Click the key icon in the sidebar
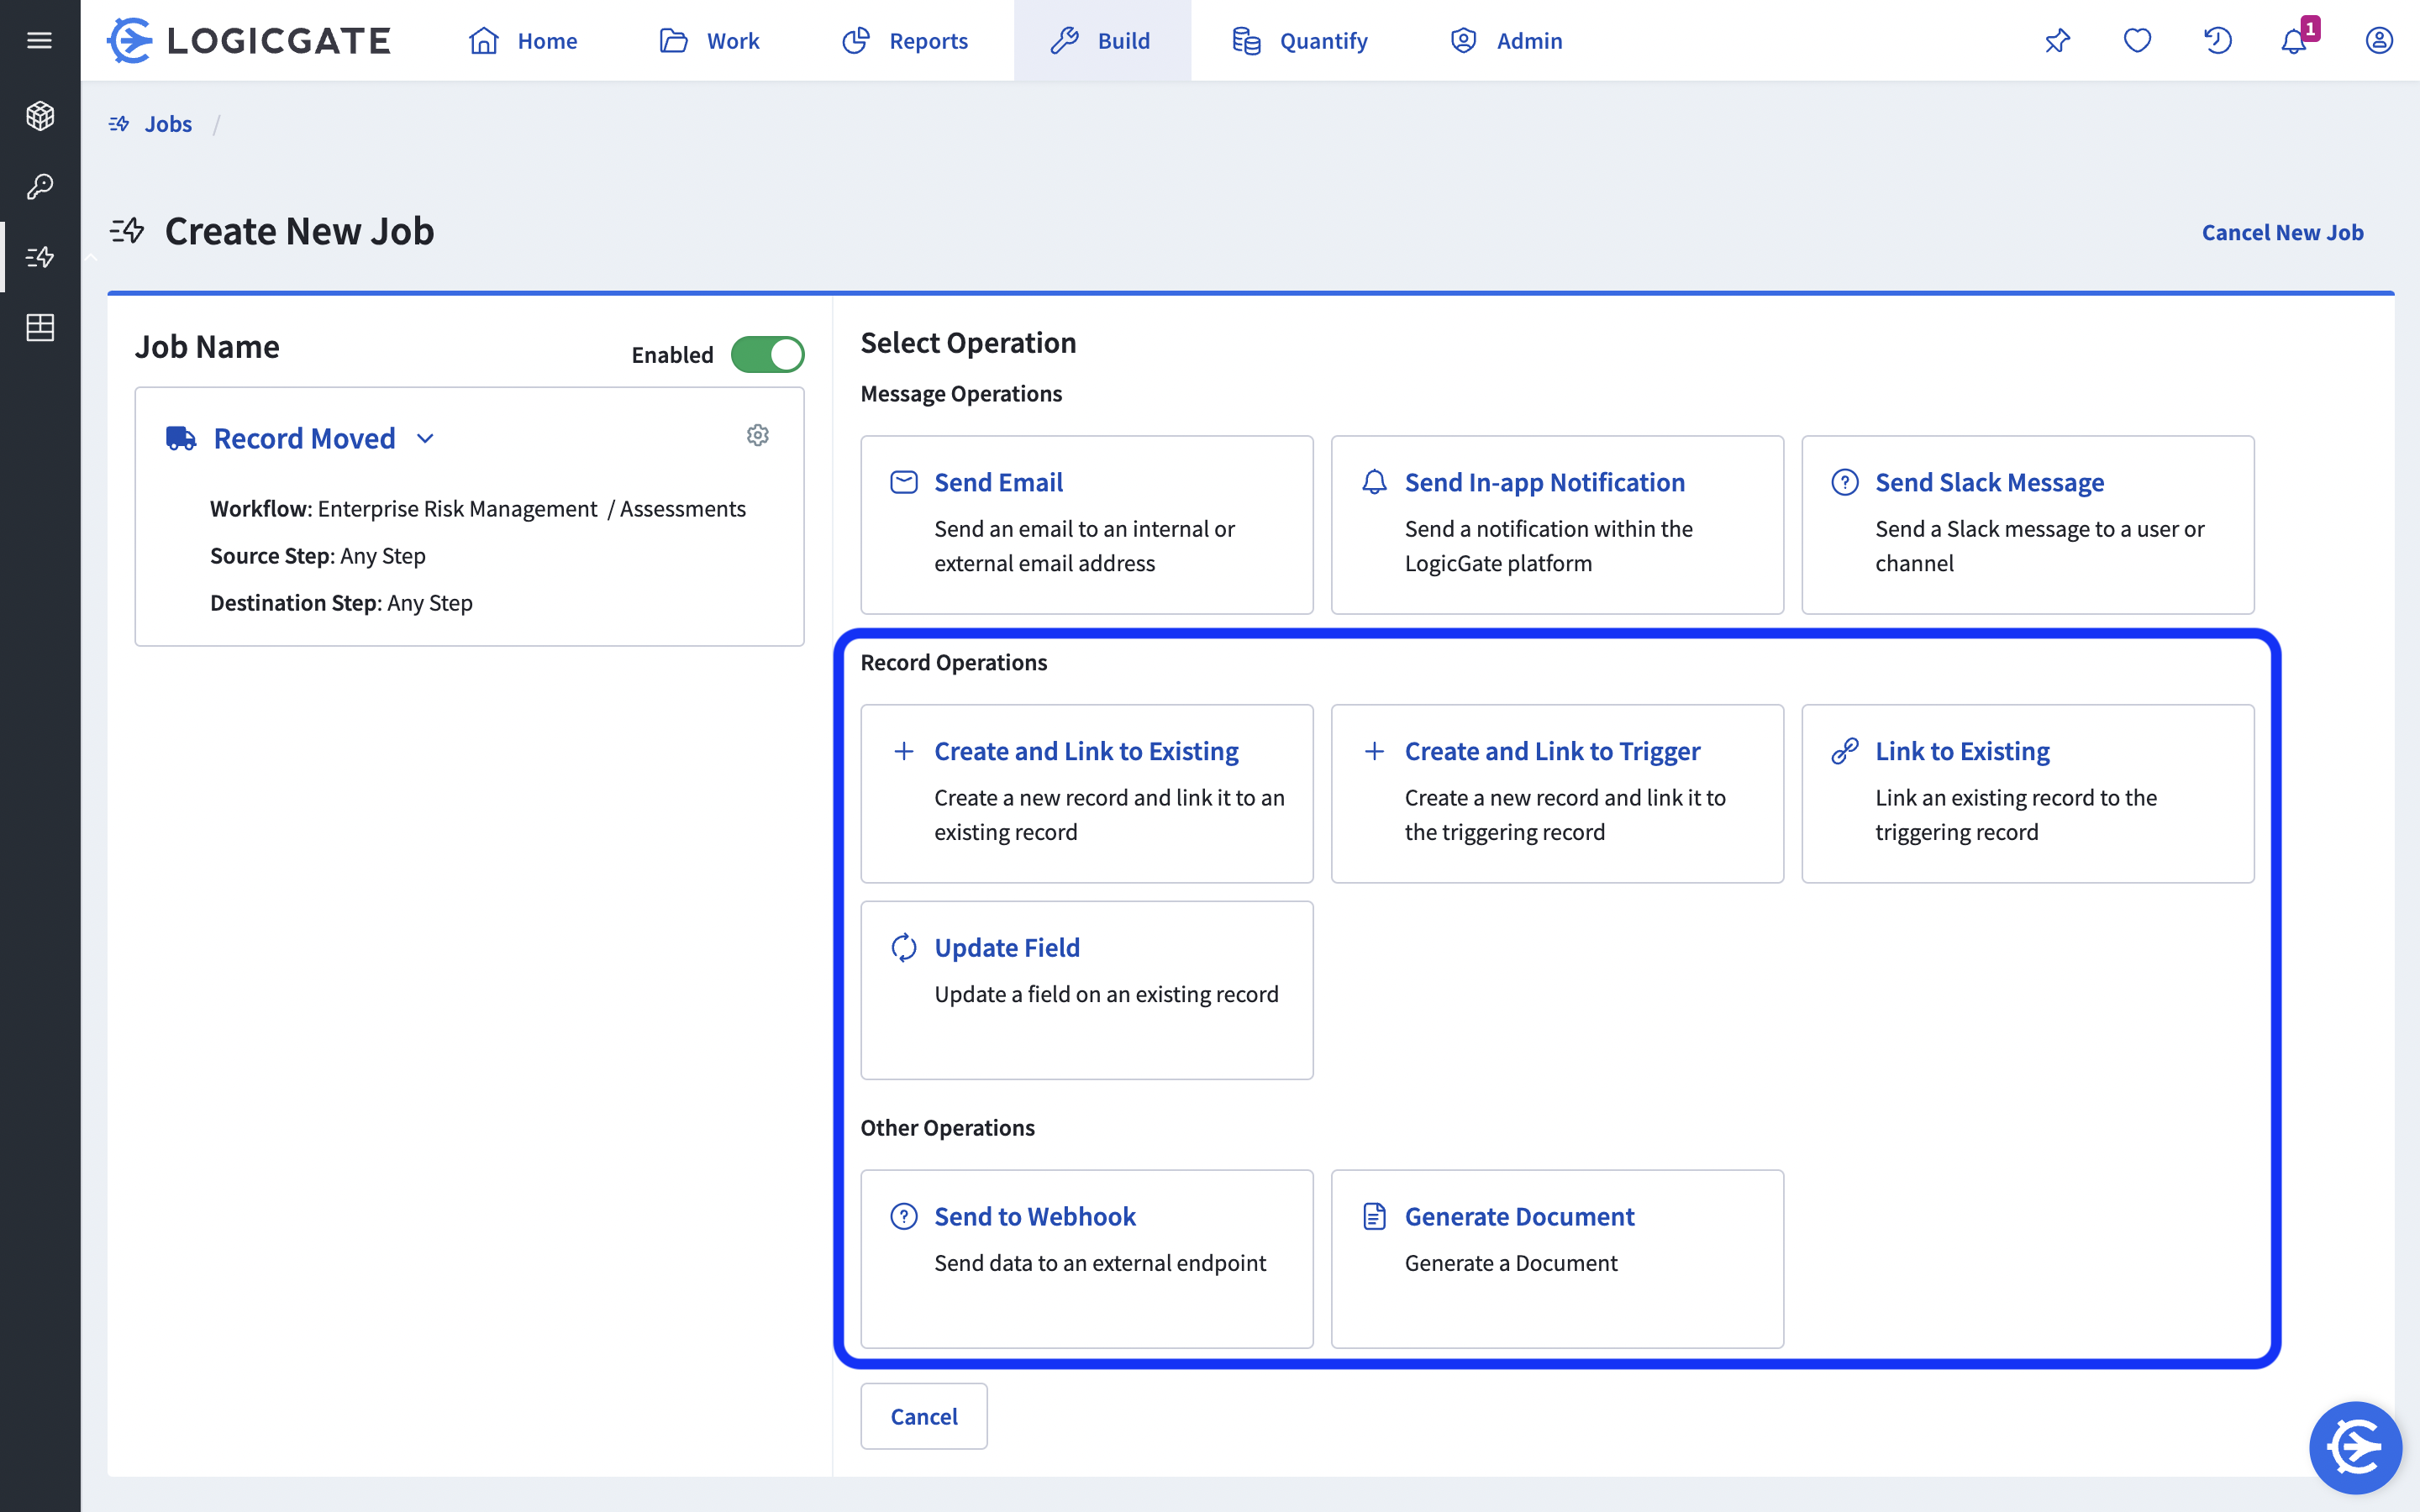2420x1512 pixels. click(x=40, y=186)
